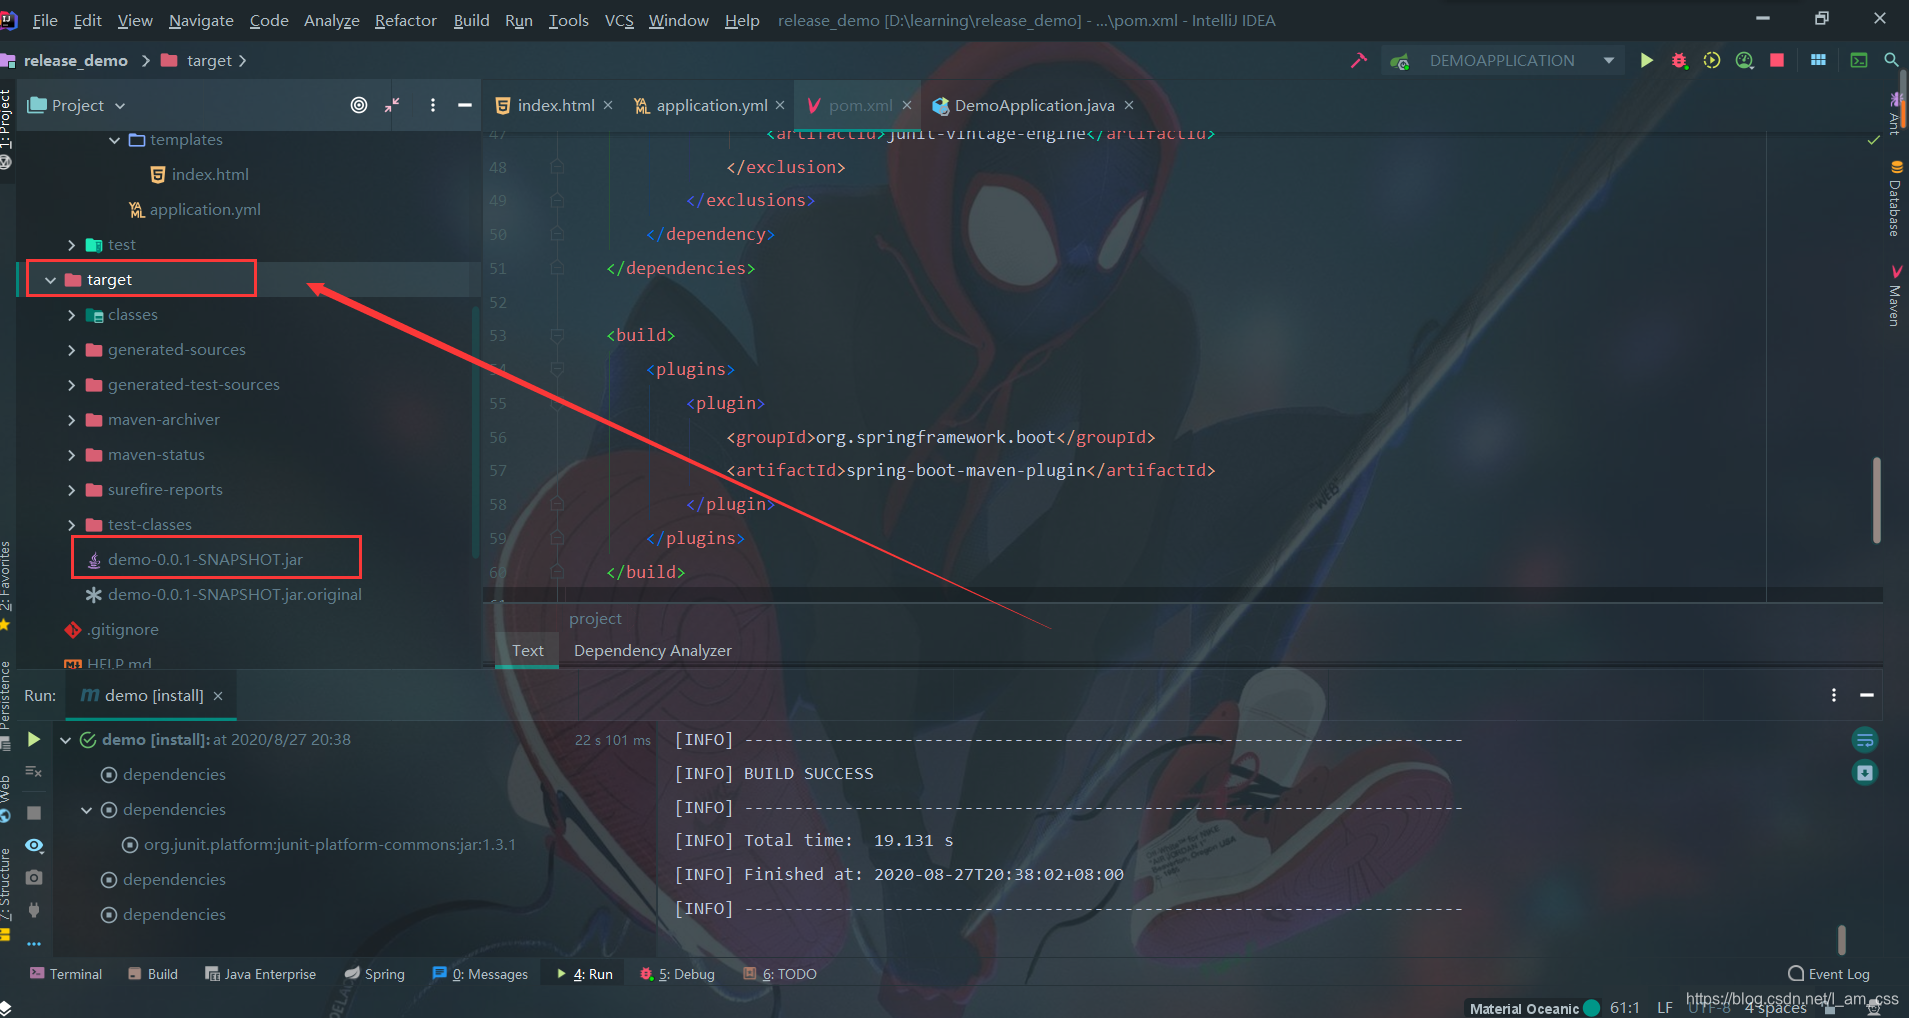The height and width of the screenshot is (1018, 1909).
Task: Stop the running application
Action: 1777,60
